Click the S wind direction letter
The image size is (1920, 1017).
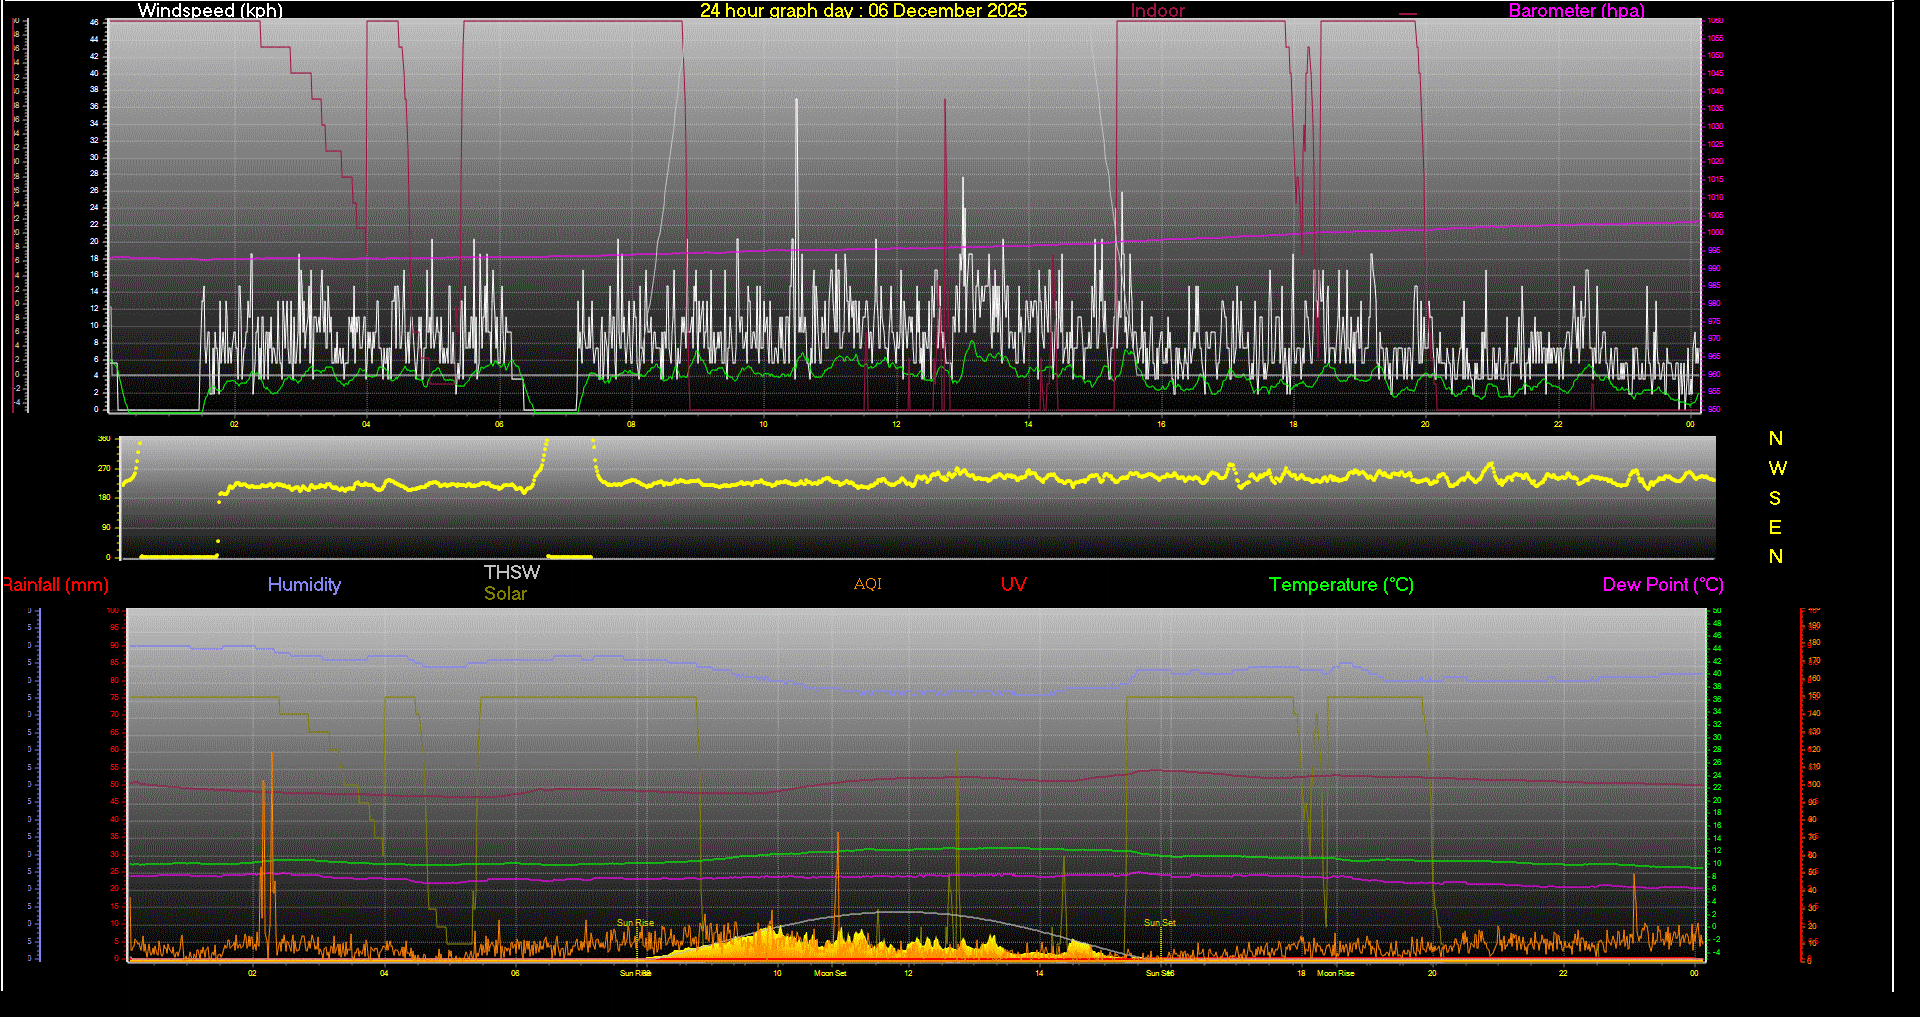[x=1775, y=498]
